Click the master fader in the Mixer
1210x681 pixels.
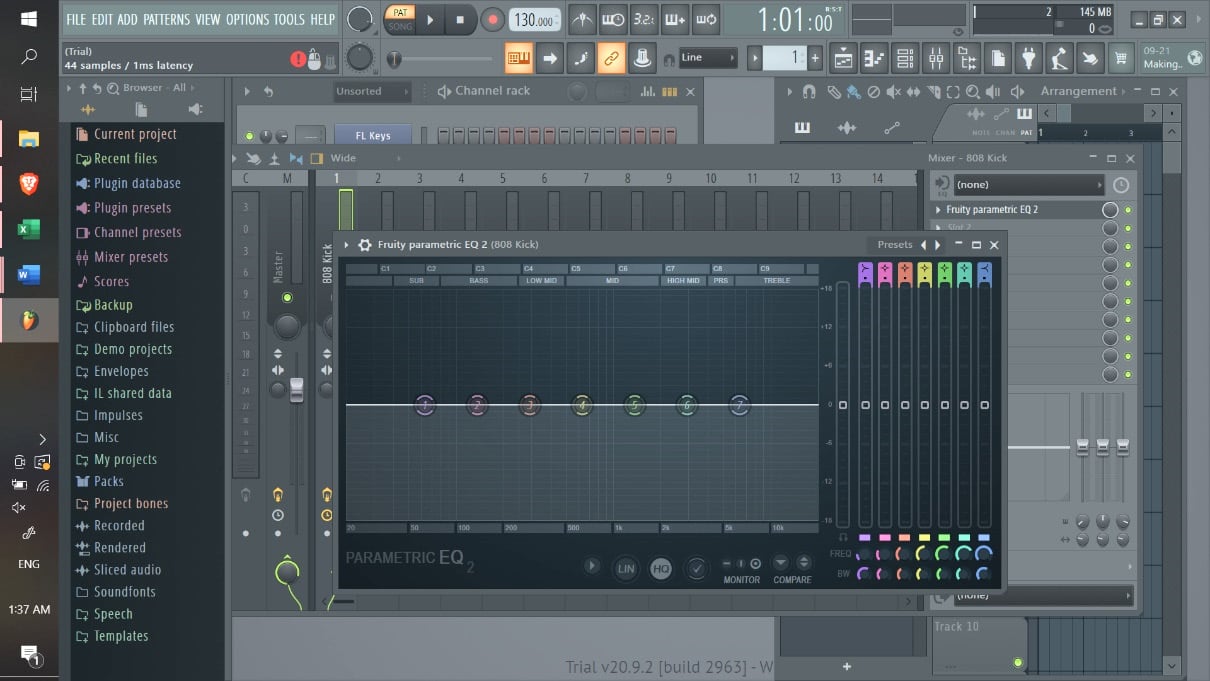point(296,389)
